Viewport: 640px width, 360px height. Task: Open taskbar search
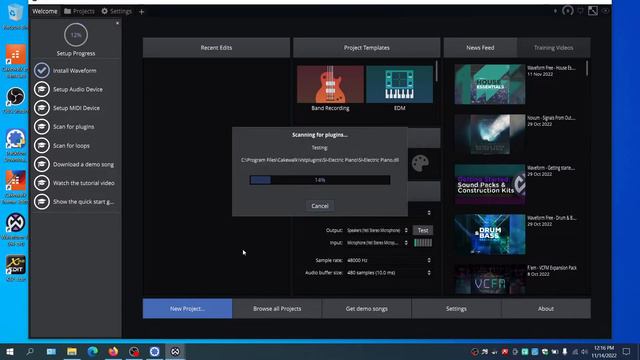pyautogui.click(x=30, y=351)
